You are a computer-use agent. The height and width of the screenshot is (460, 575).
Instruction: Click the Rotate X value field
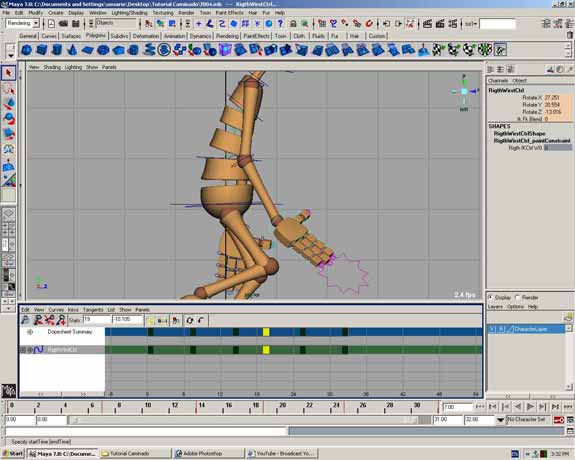(x=557, y=98)
